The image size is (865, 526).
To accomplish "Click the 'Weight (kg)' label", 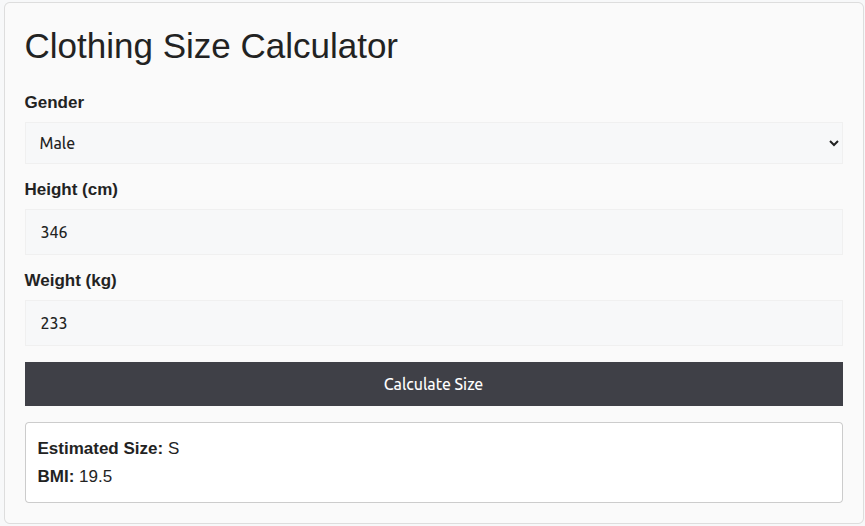I will (70, 280).
